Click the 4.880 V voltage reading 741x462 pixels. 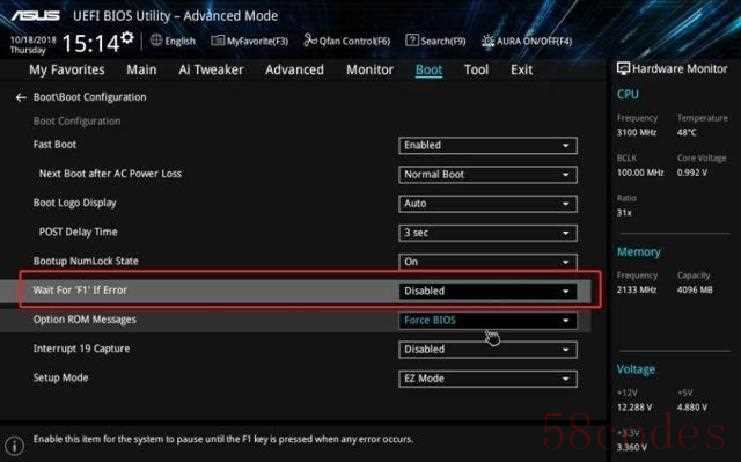tap(692, 407)
